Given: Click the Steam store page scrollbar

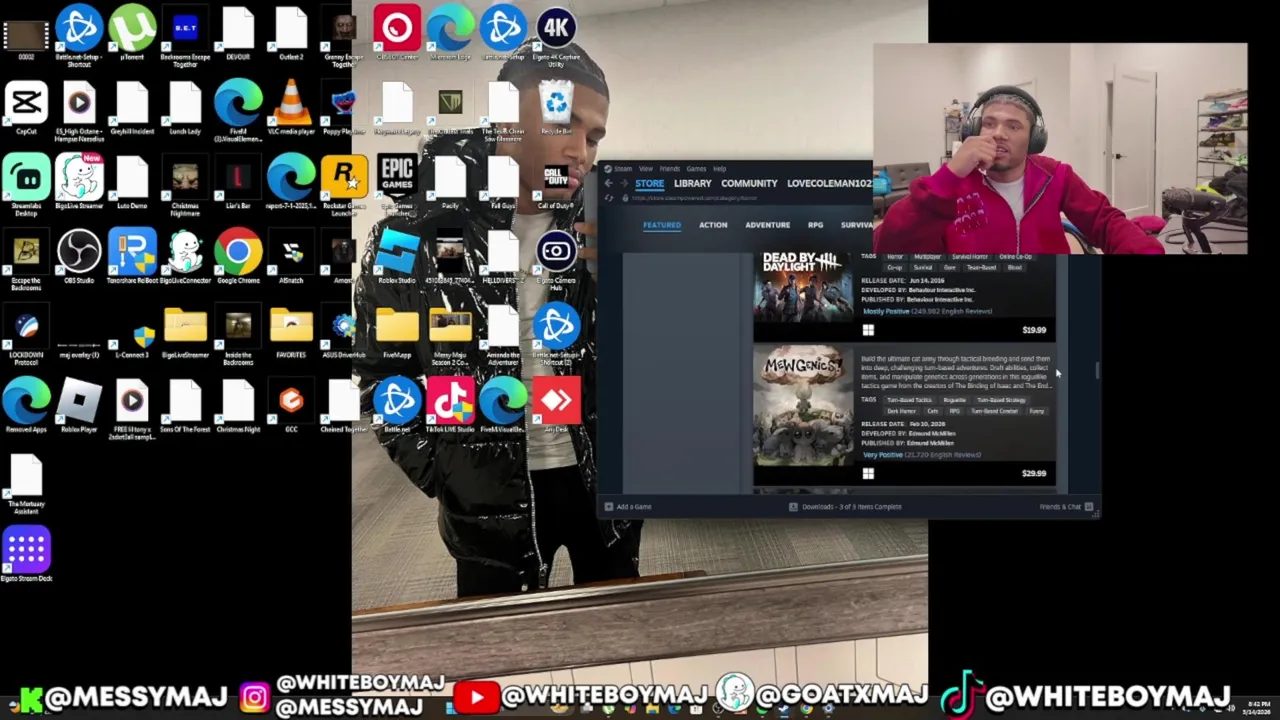Looking at the screenshot, I should pyautogui.click(x=1097, y=371).
